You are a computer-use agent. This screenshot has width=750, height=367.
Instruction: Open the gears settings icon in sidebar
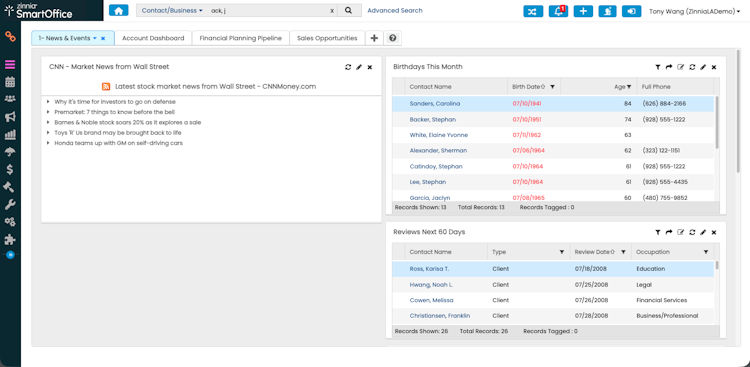[10, 222]
